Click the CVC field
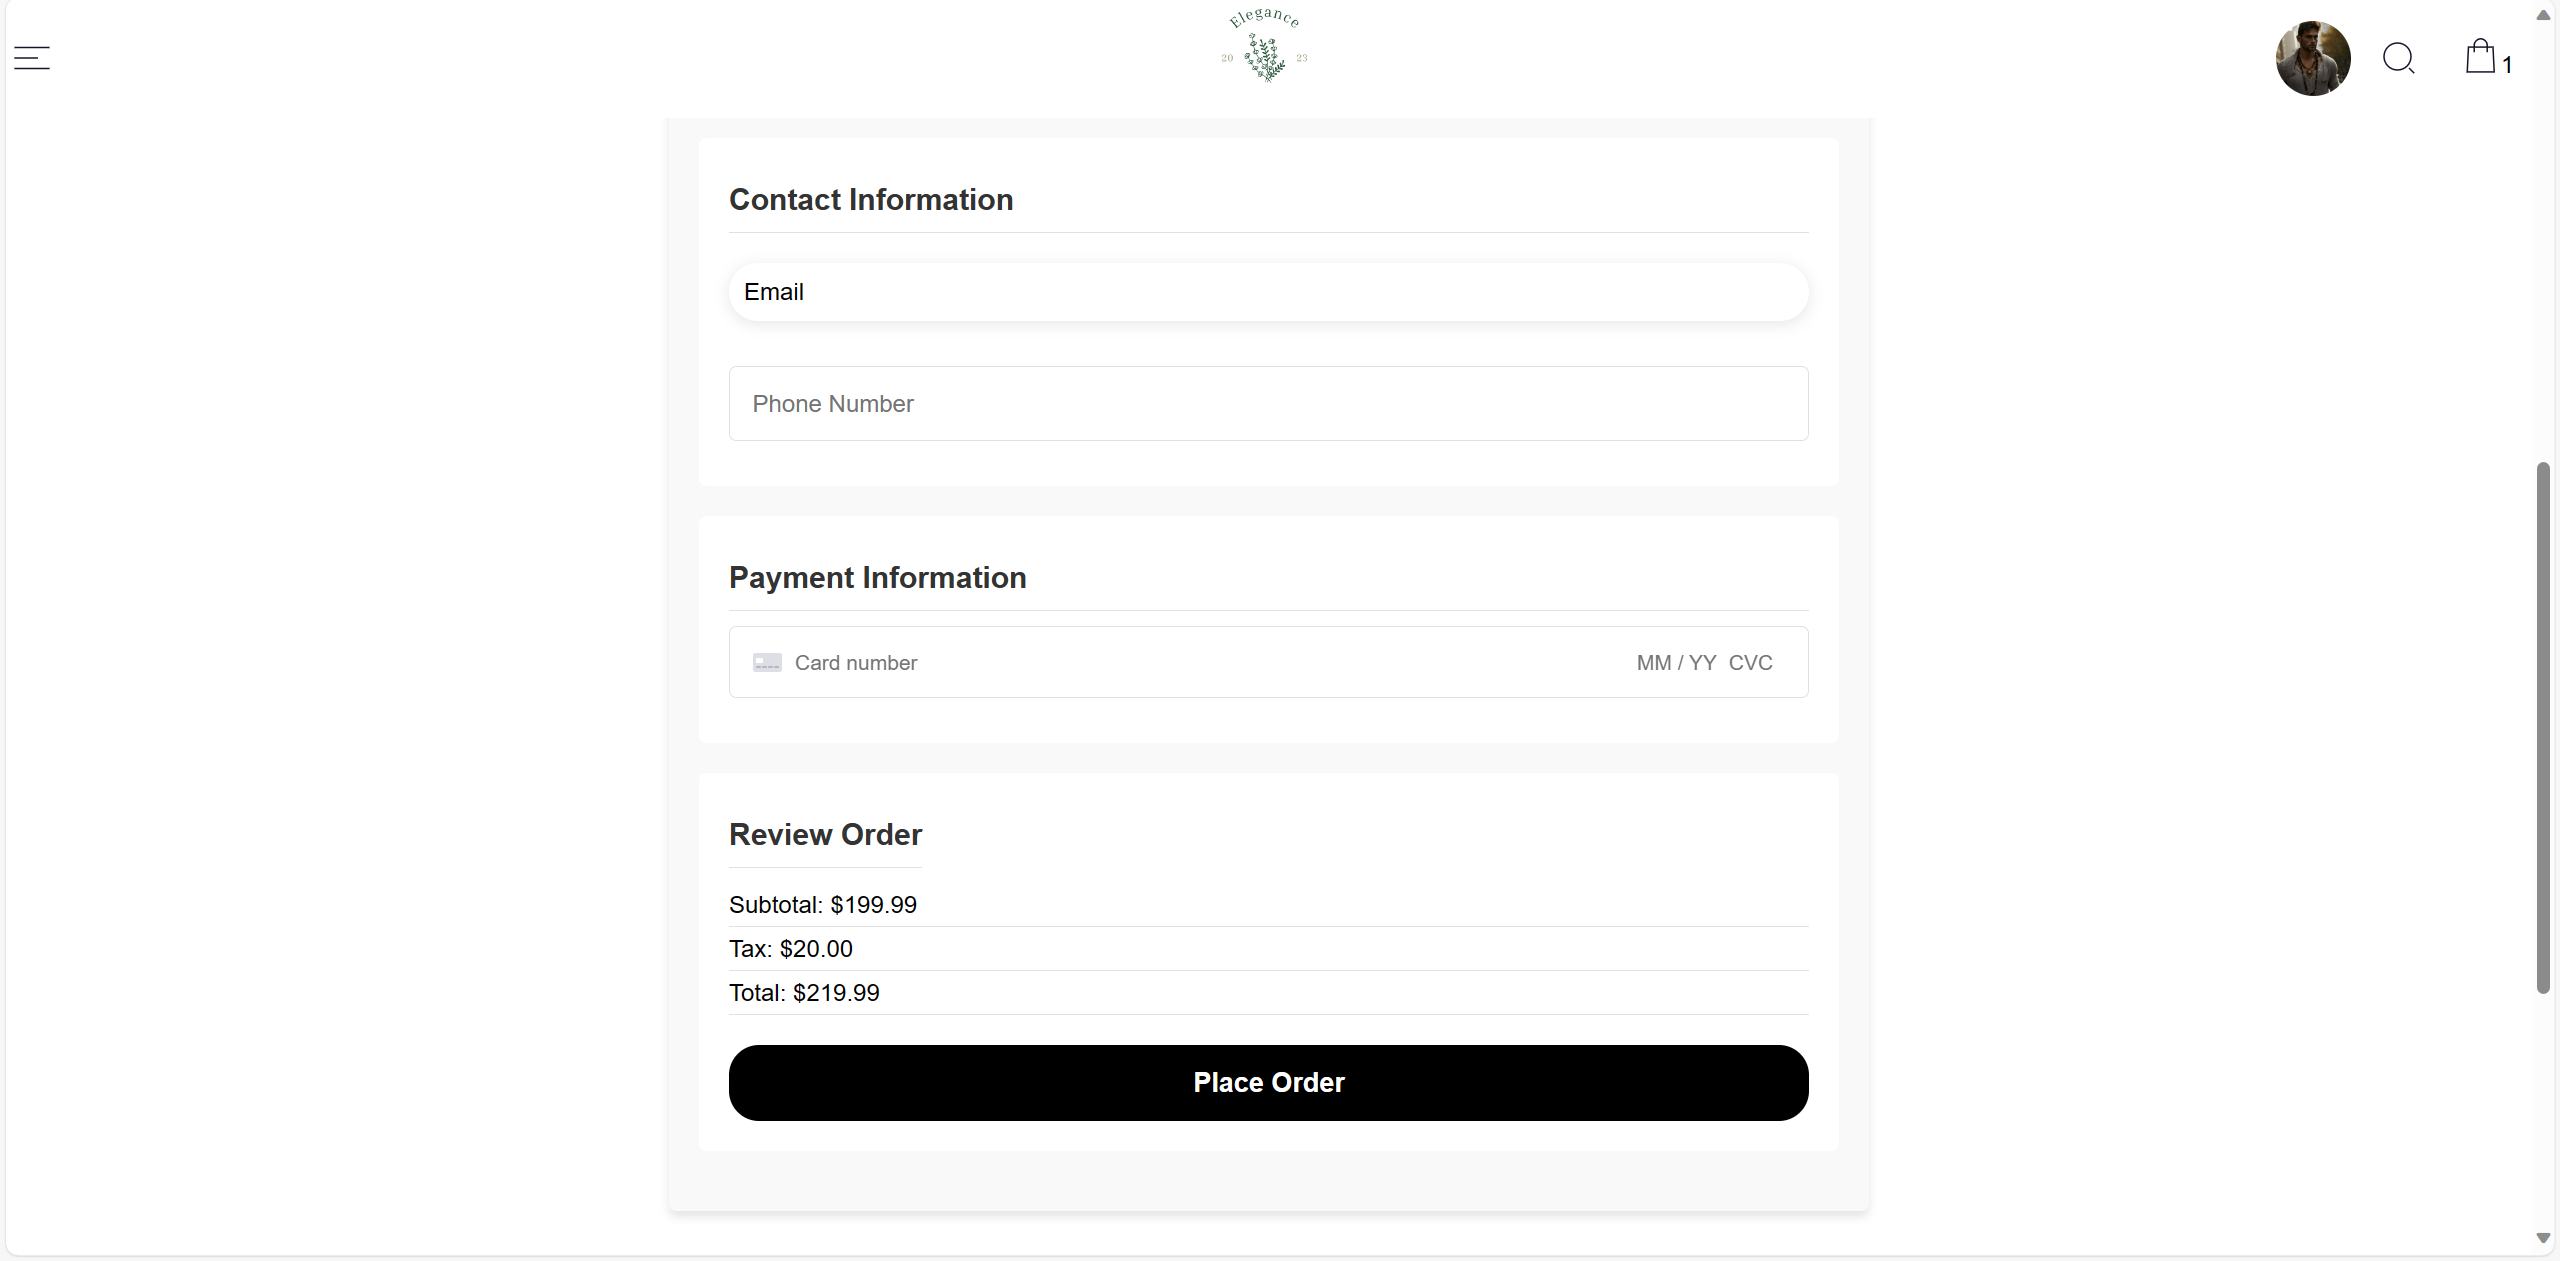 pyautogui.click(x=1751, y=663)
